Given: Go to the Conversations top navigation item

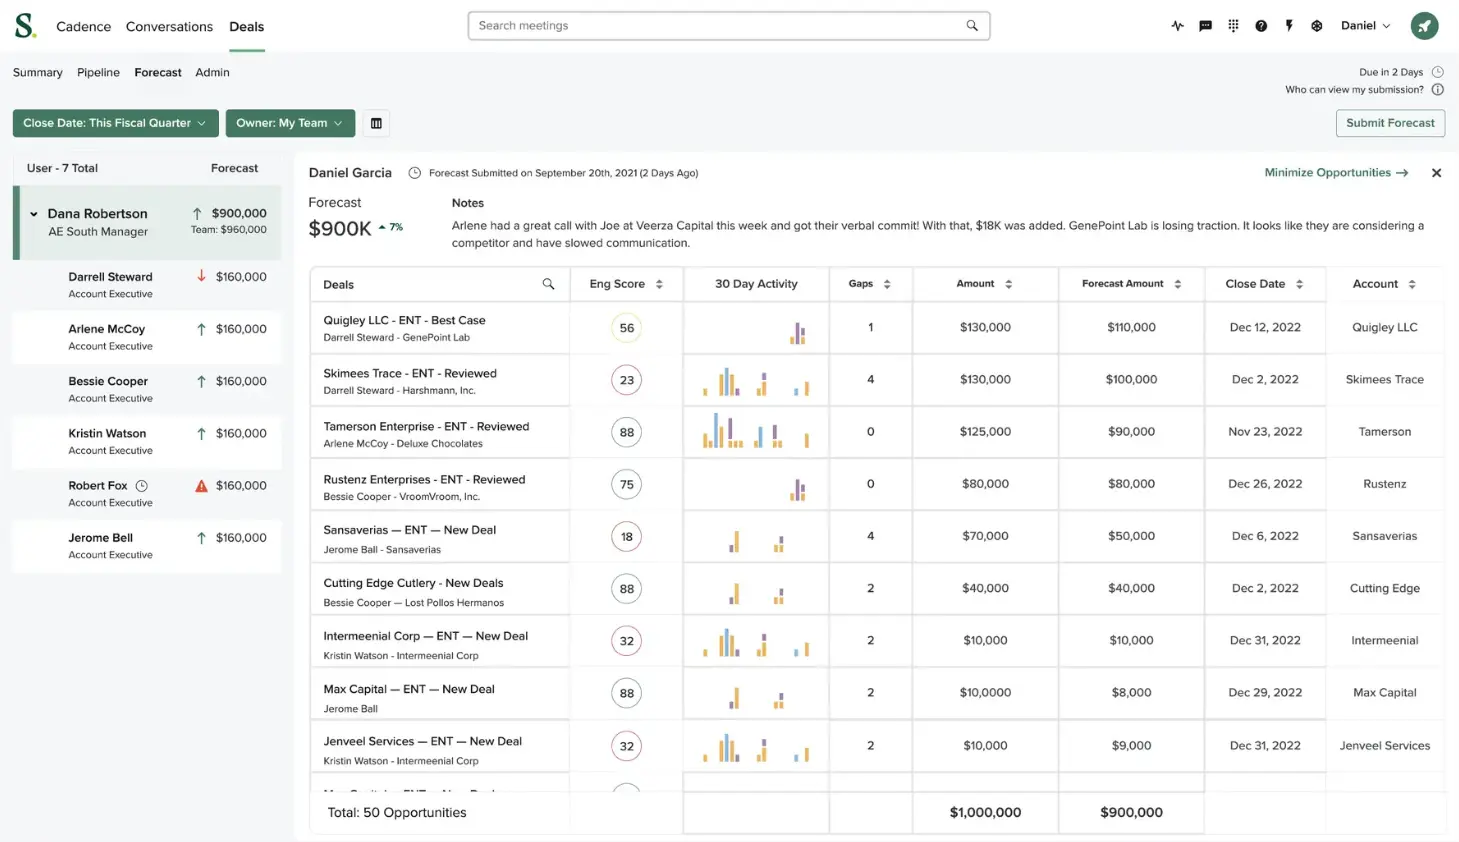Looking at the screenshot, I should point(169,27).
